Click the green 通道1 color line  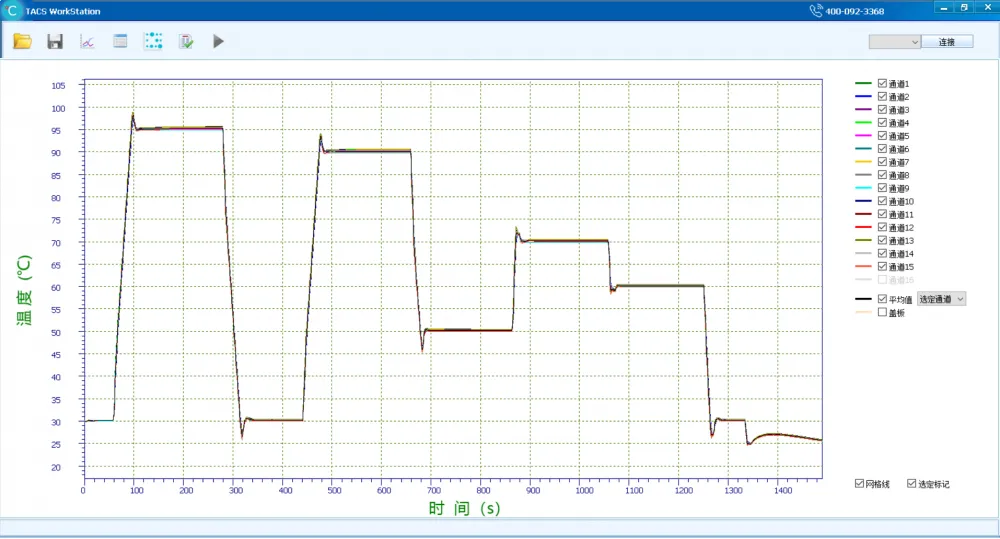[x=863, y=84]
